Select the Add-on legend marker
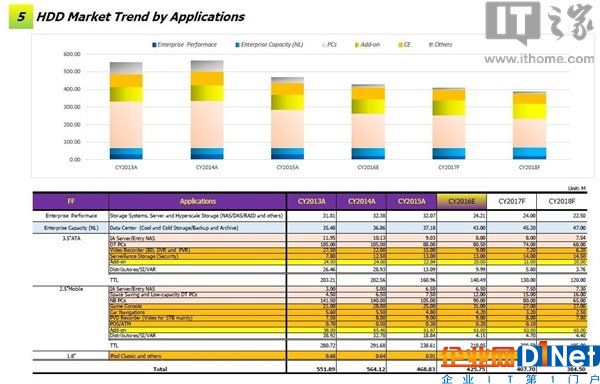600x384 pixels. point(357,45)
